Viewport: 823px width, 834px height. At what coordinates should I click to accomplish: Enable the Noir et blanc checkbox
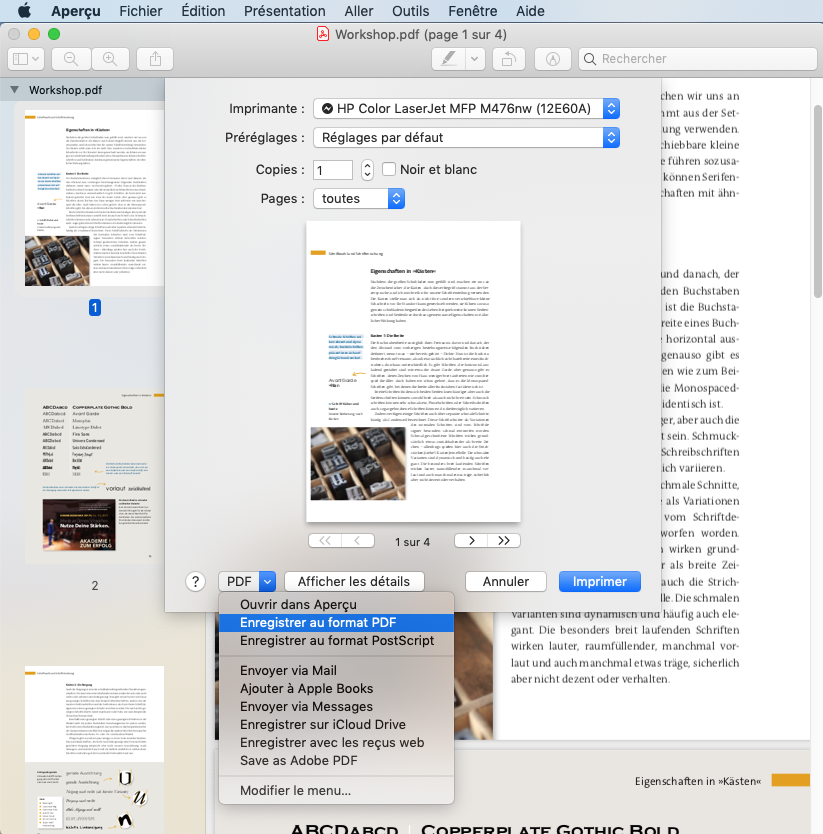pyautogui.click(x=389, y=169)
